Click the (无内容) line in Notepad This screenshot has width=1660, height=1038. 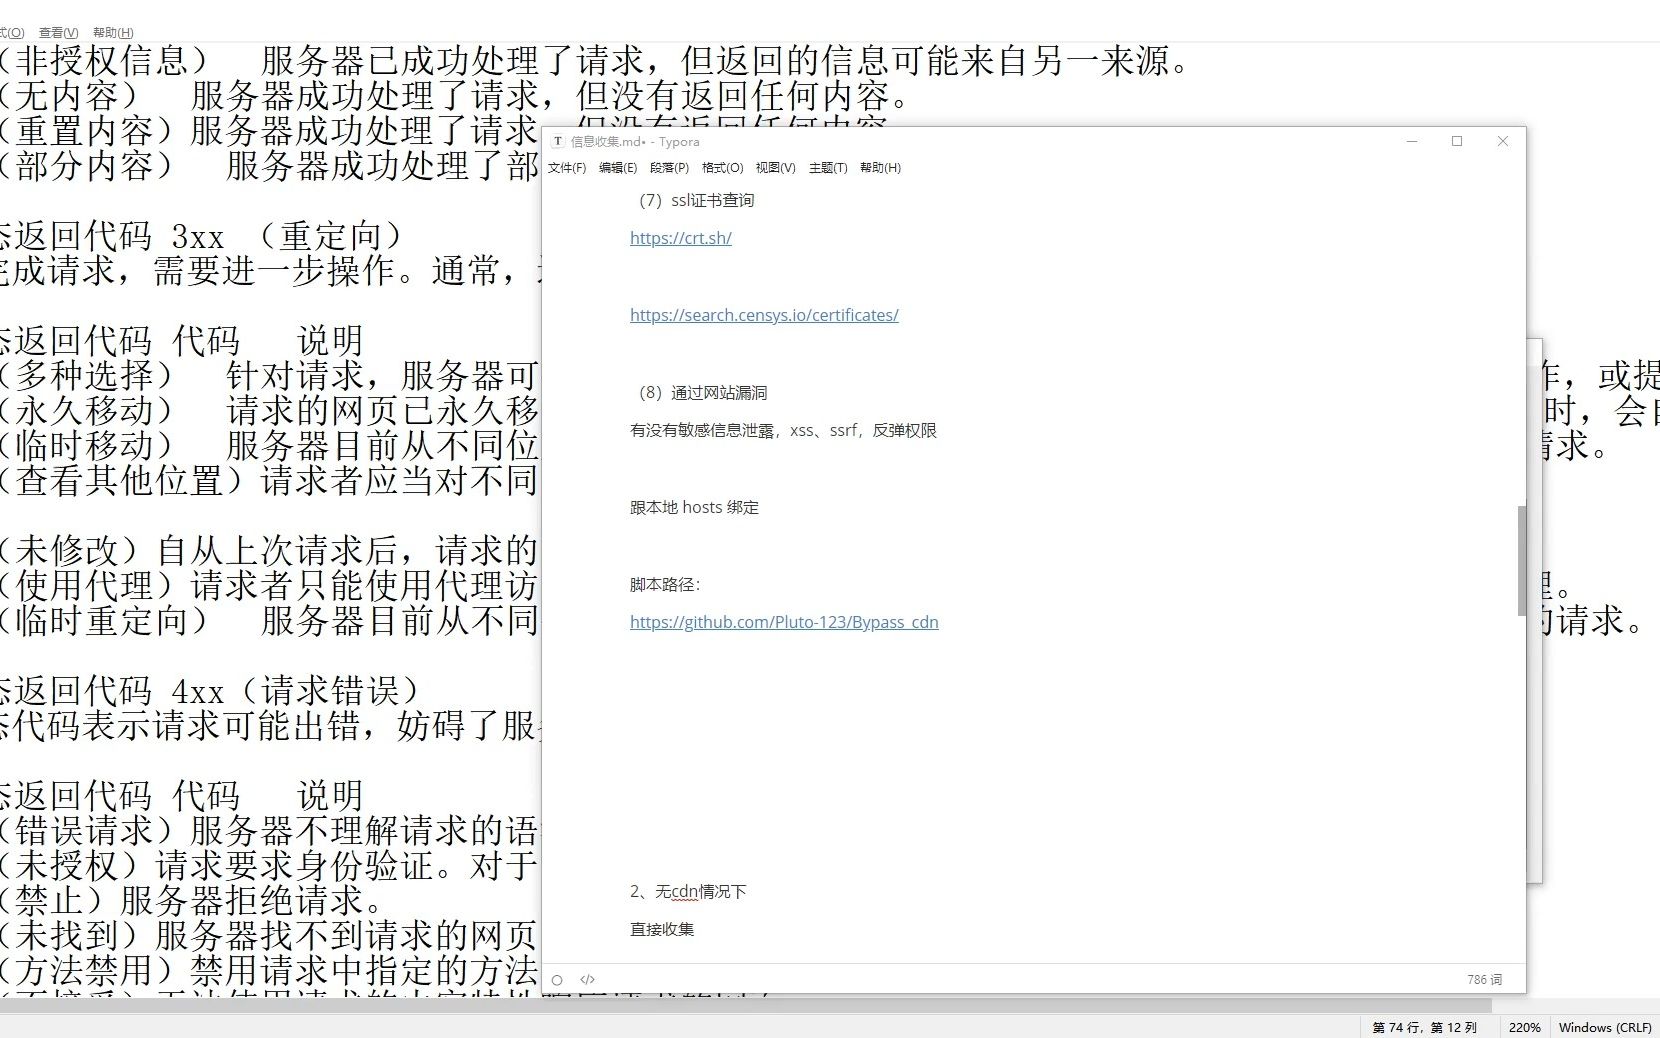(456, 96)
